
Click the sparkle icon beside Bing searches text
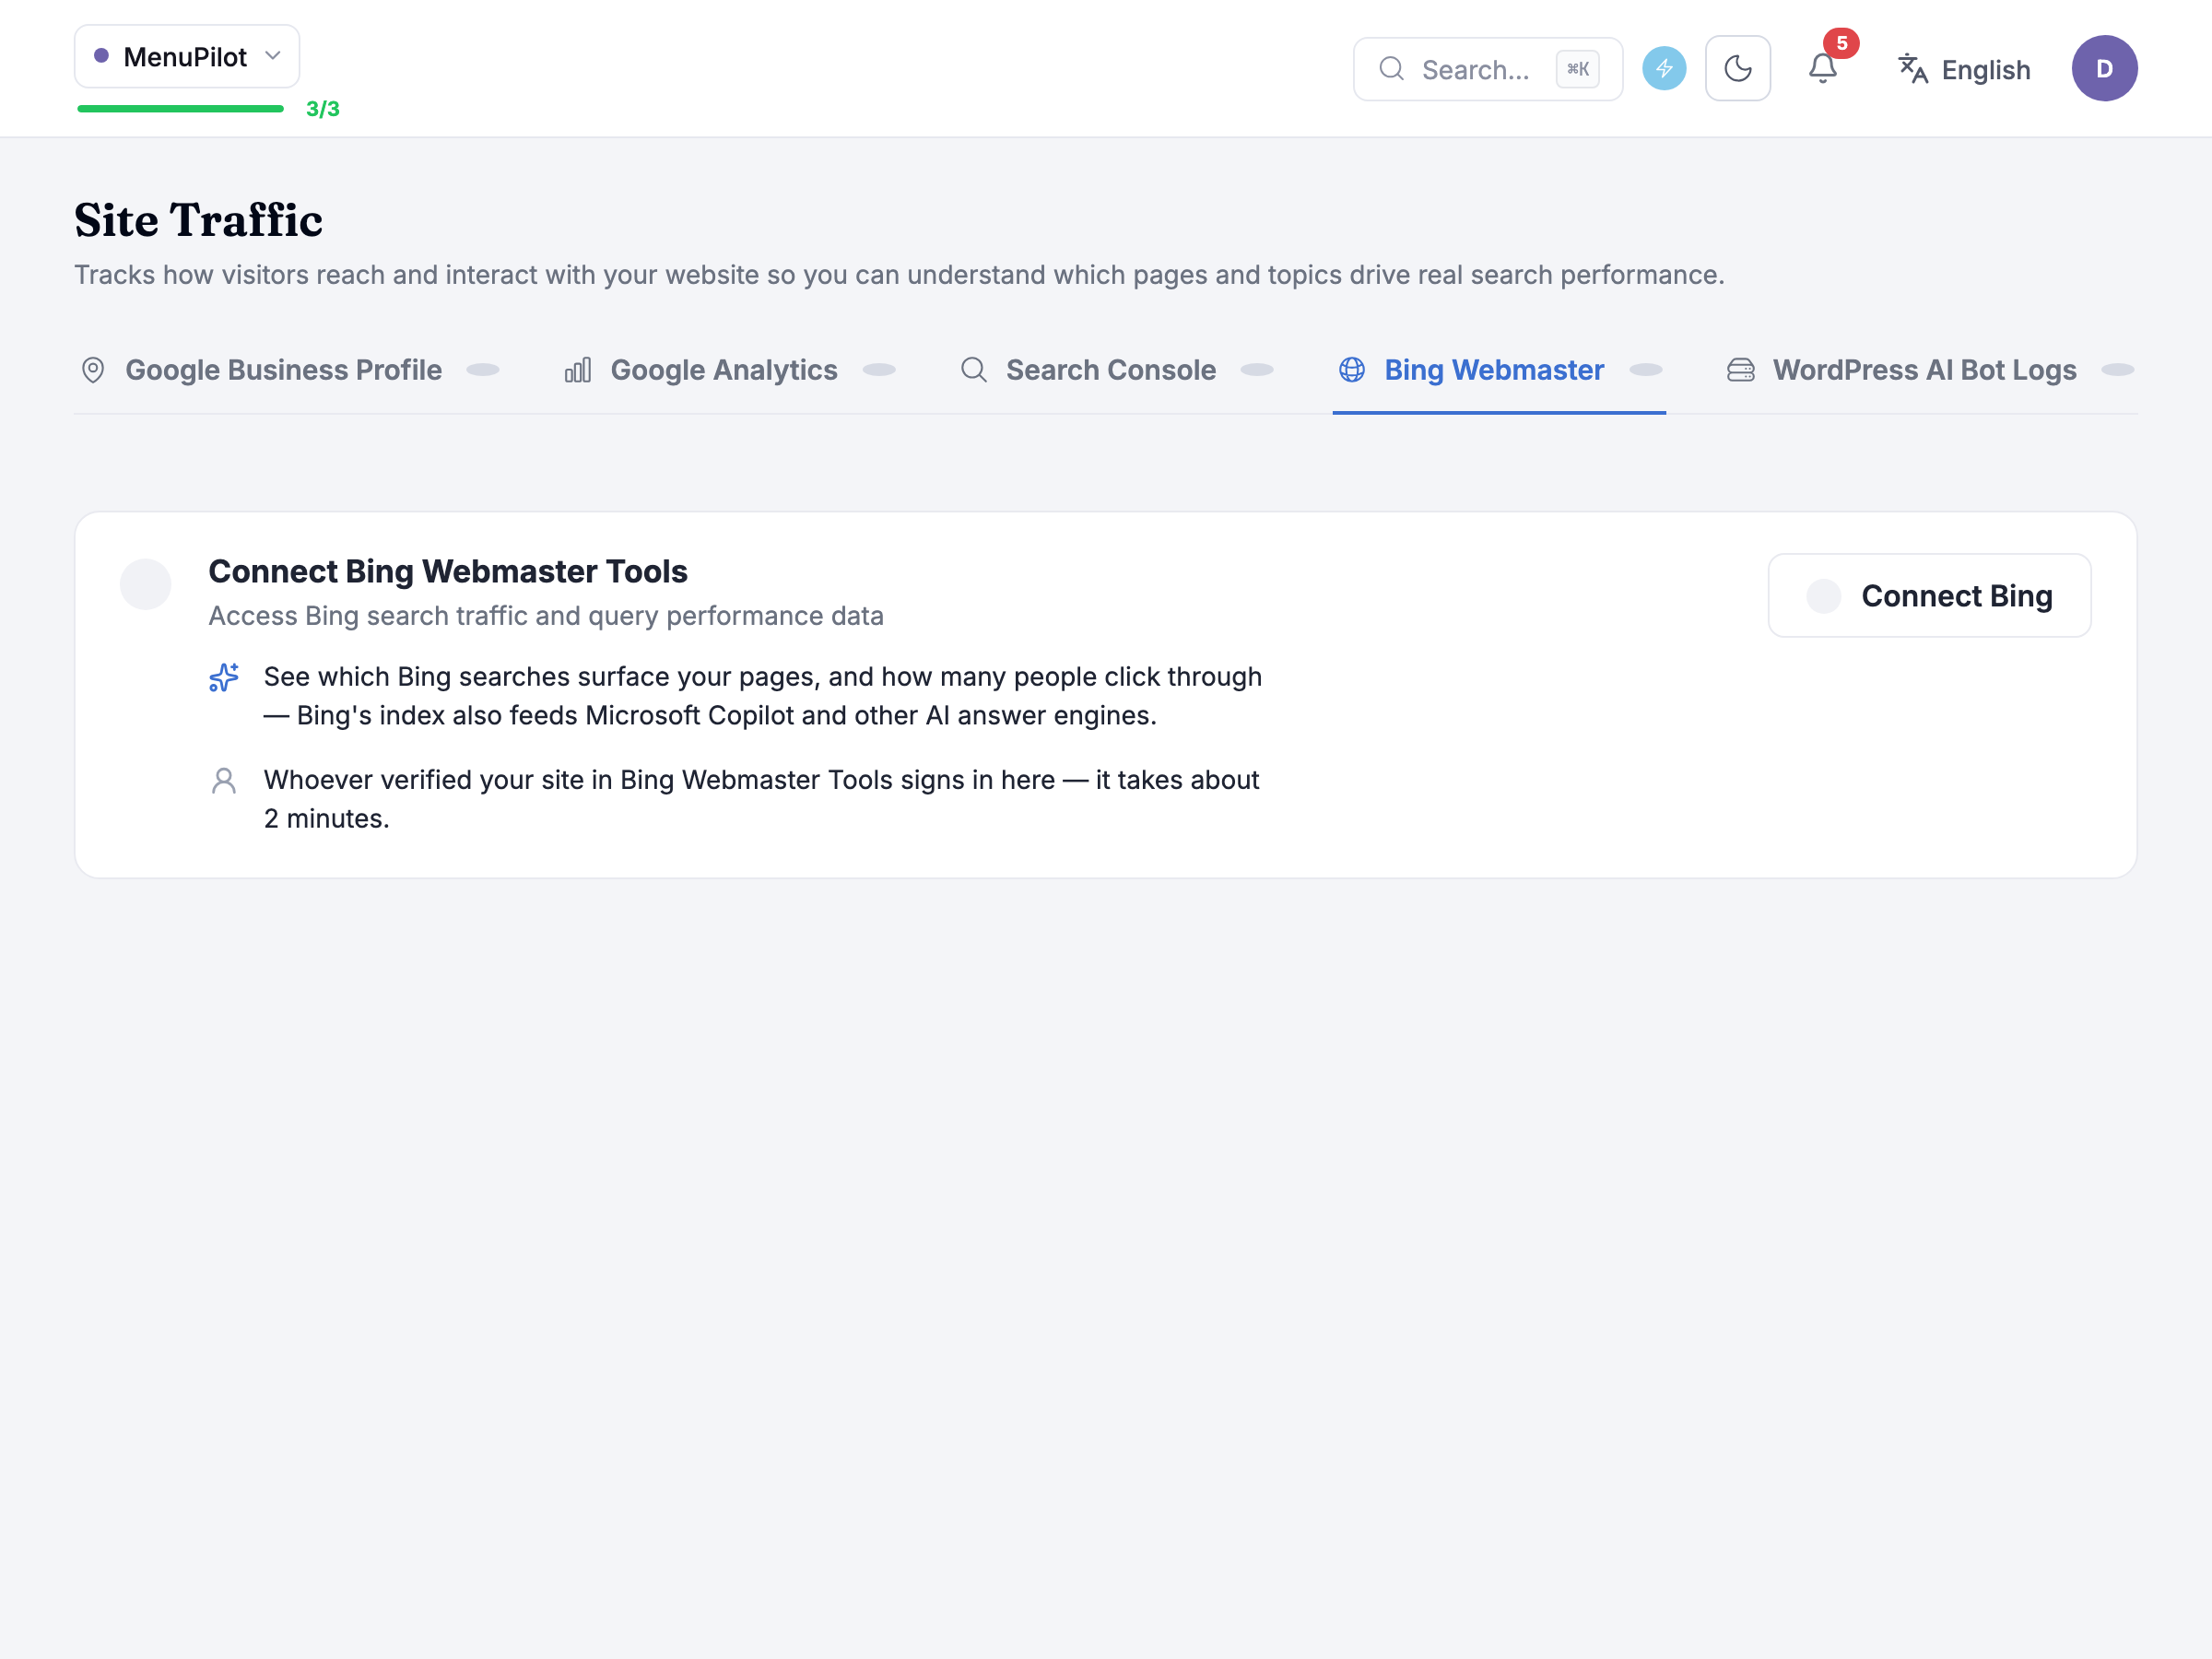pos(224,678)
